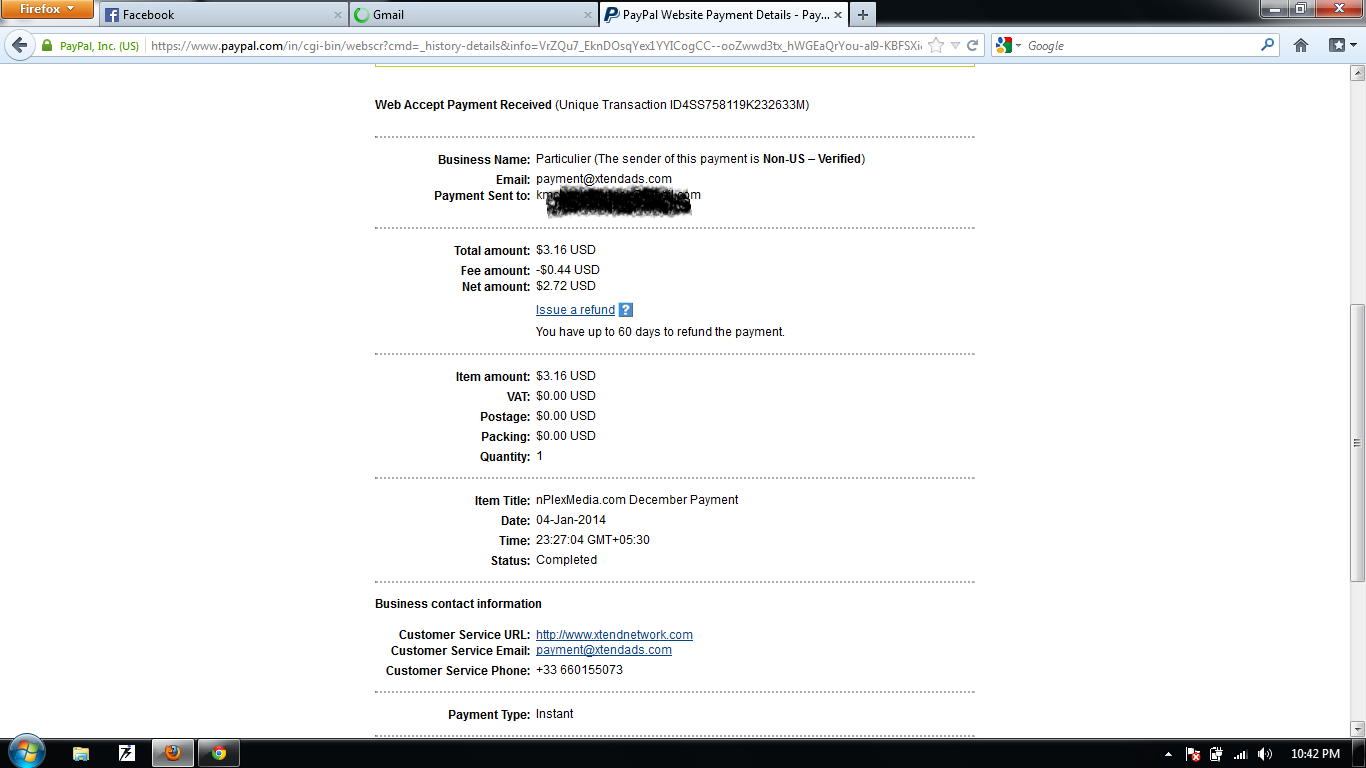This screenshot has height=768, width=1366.
Task: Click the Net amount $2.72 USD
Action: click(566, 286)
